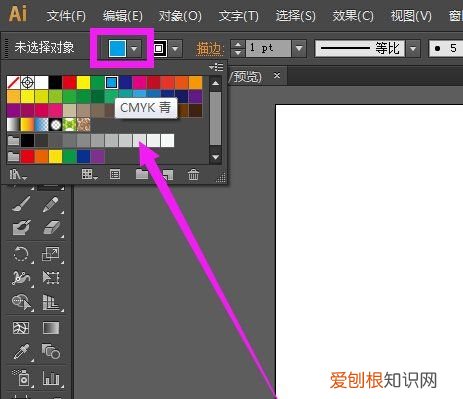Open the 文字(T) menu
Image resolution: width=463 pixels, height=399 pixels.
pos(238,16)
